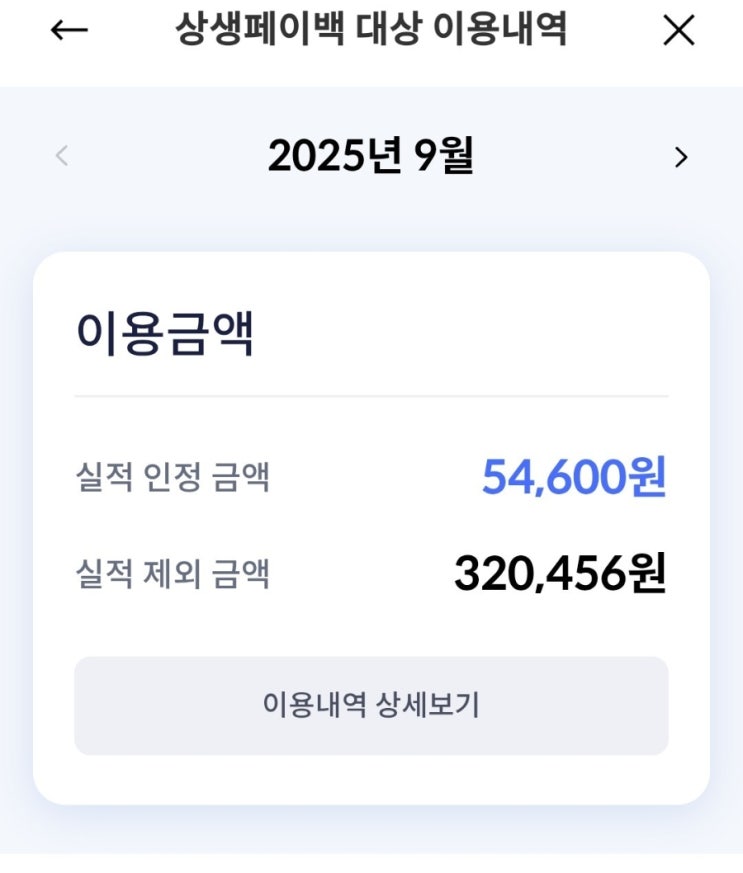Tap the blue 54,600원 amount
This screenshot has width=743, height=873.
pos(574,477)
